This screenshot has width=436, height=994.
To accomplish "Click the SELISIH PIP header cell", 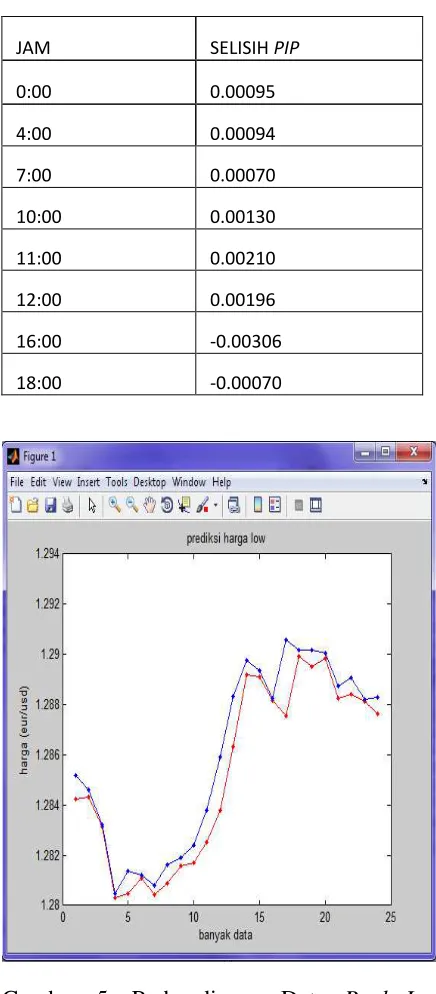I will [x=309, y=39].
